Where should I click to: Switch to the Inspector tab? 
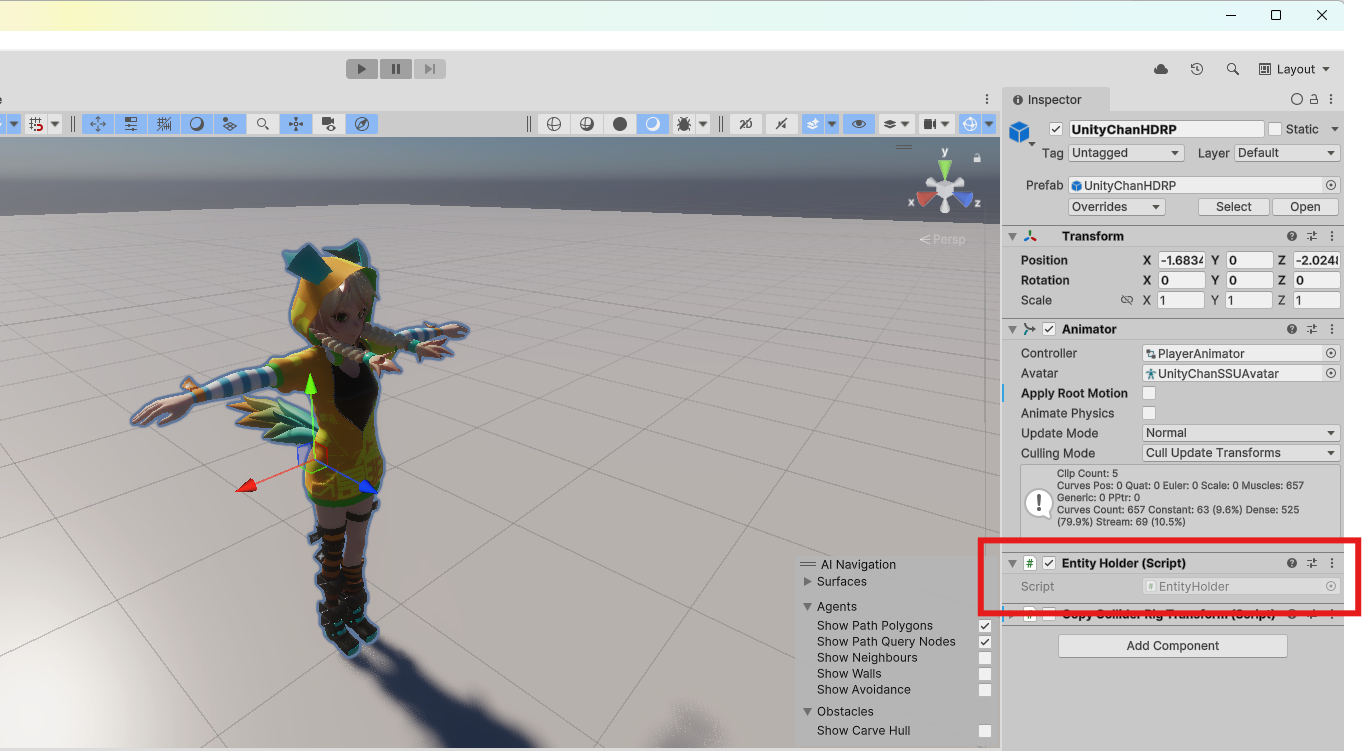(1055, 100)
